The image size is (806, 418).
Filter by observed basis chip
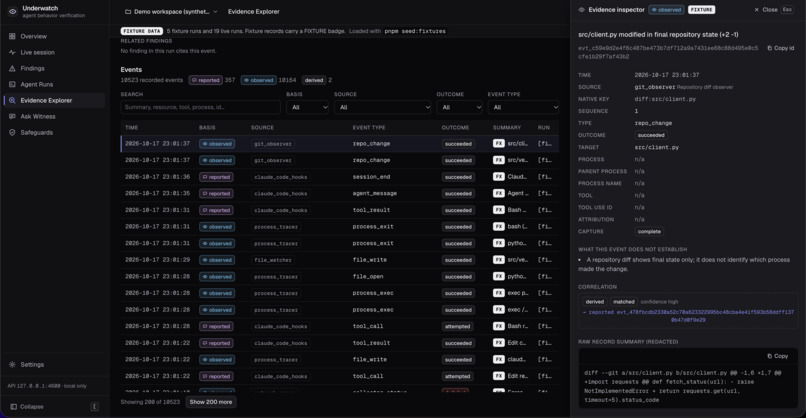tap(259, 80)
